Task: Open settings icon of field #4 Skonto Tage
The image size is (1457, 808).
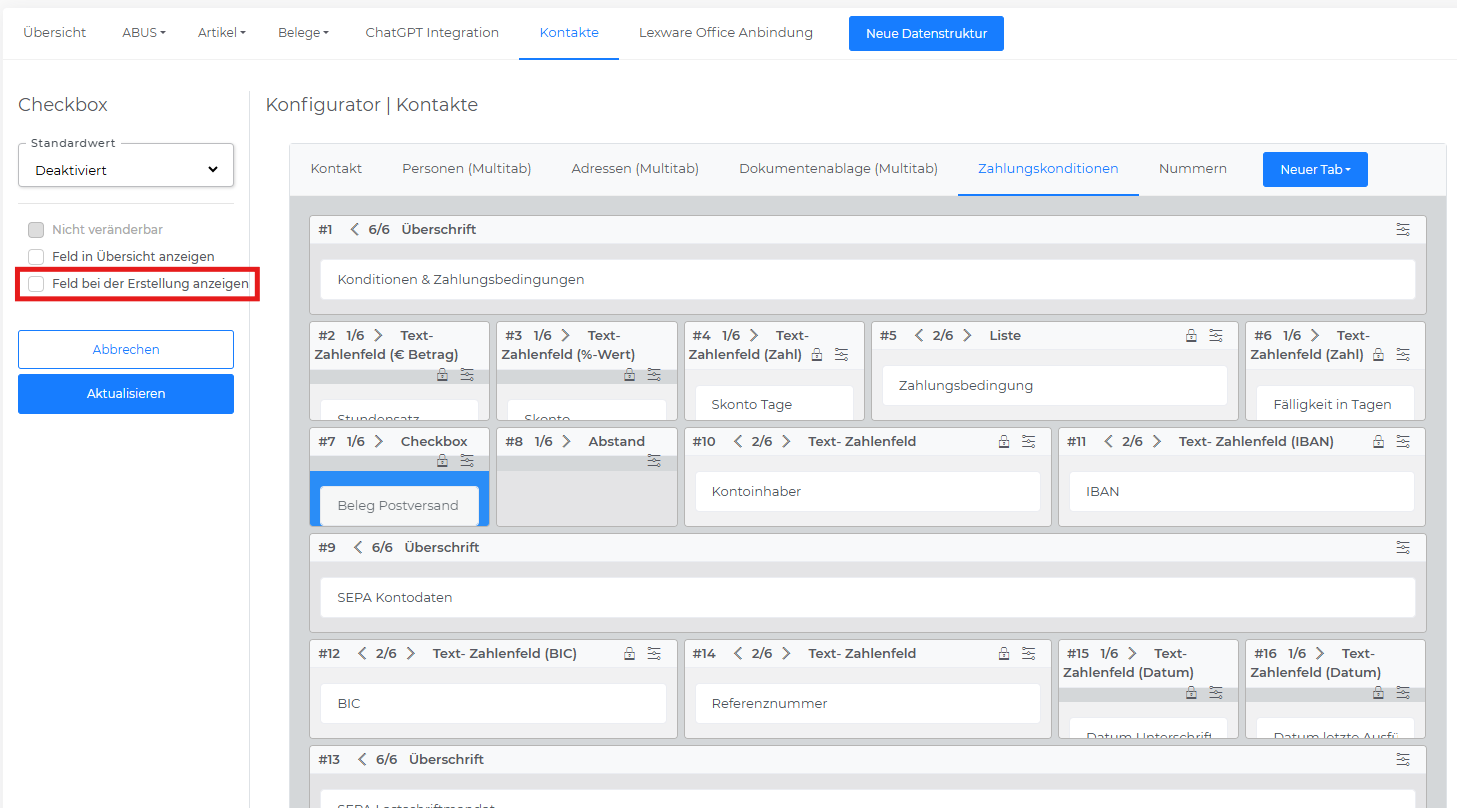Action: coord(841,354)
